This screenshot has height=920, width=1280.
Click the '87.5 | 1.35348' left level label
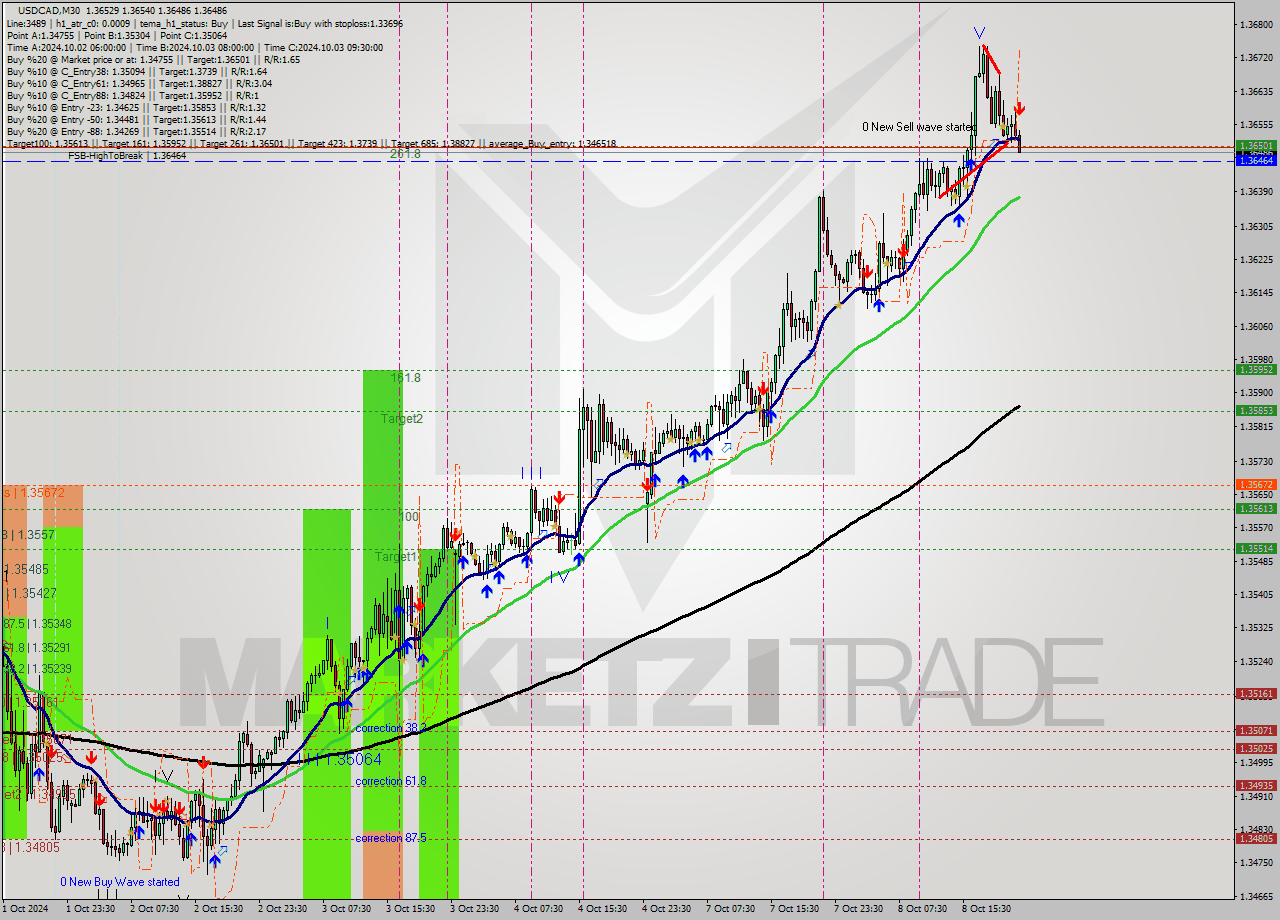point(38,624)
